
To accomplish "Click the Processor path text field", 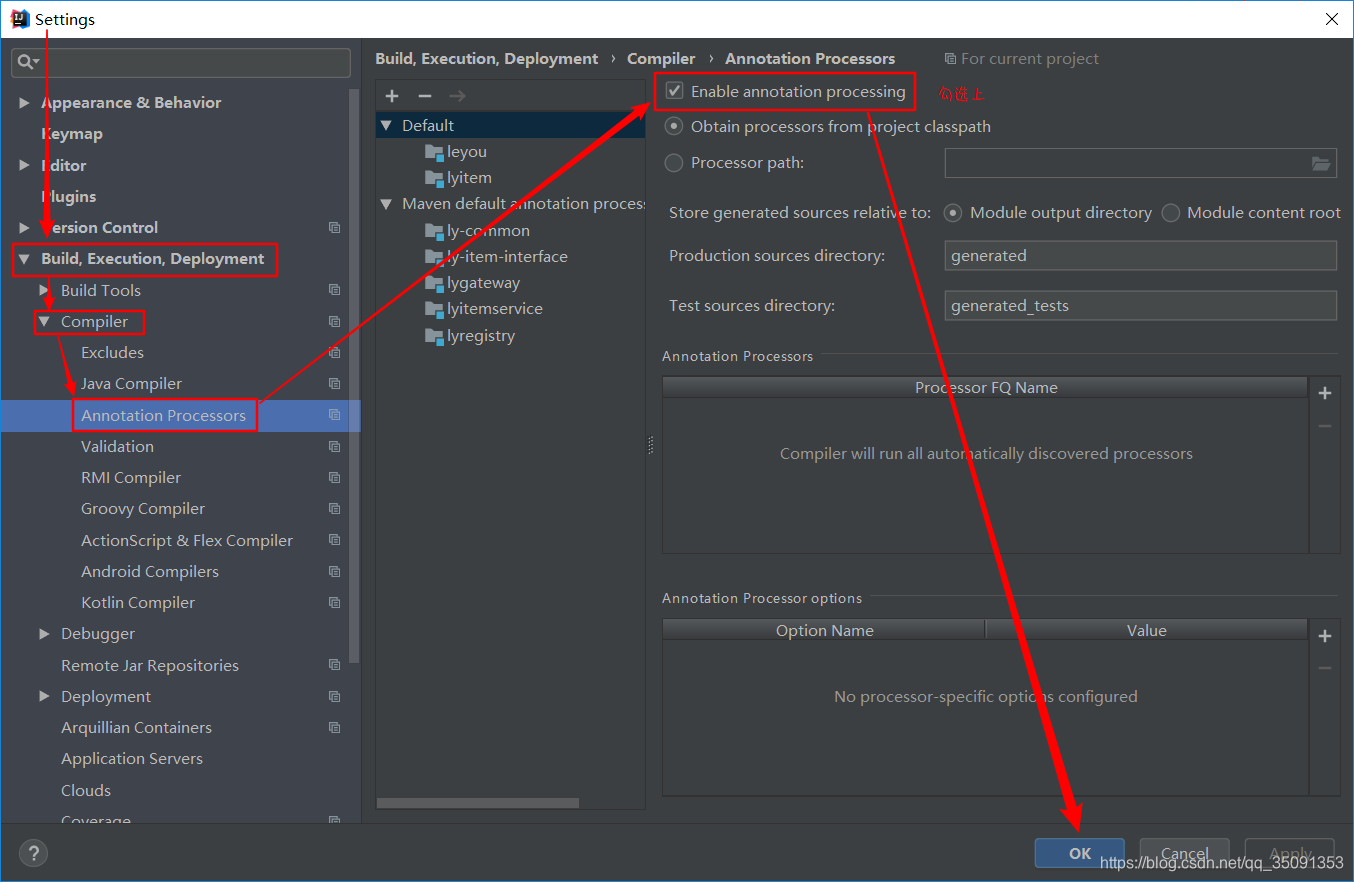I will (1141, 163).
